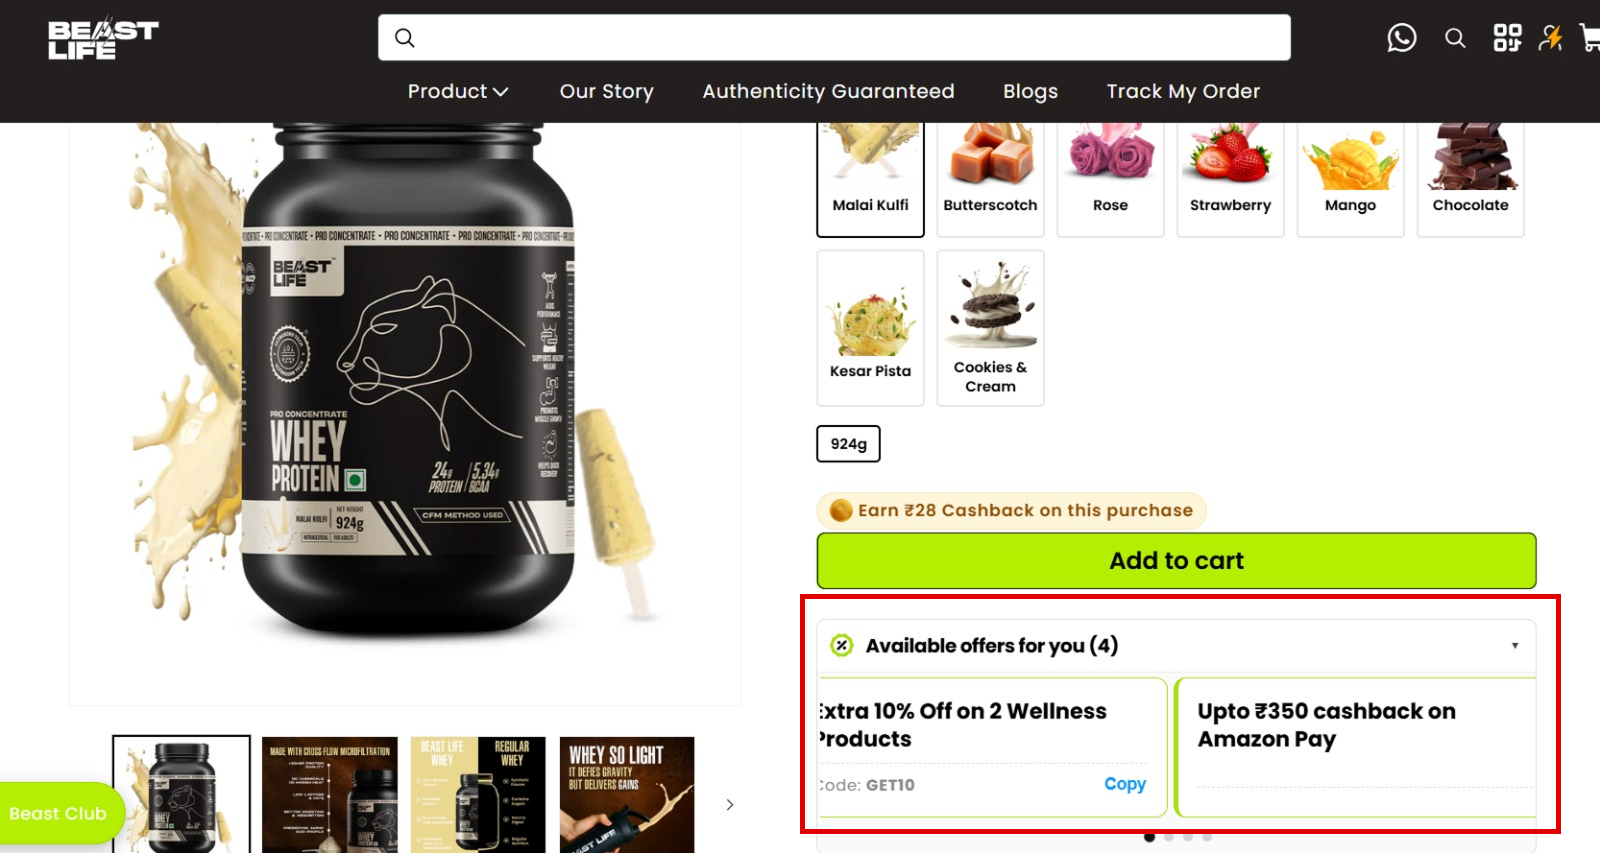This screenshot has height=853, width=1600.
Task: Open the shopping cart icon
Action: (x=1590, y=38)
